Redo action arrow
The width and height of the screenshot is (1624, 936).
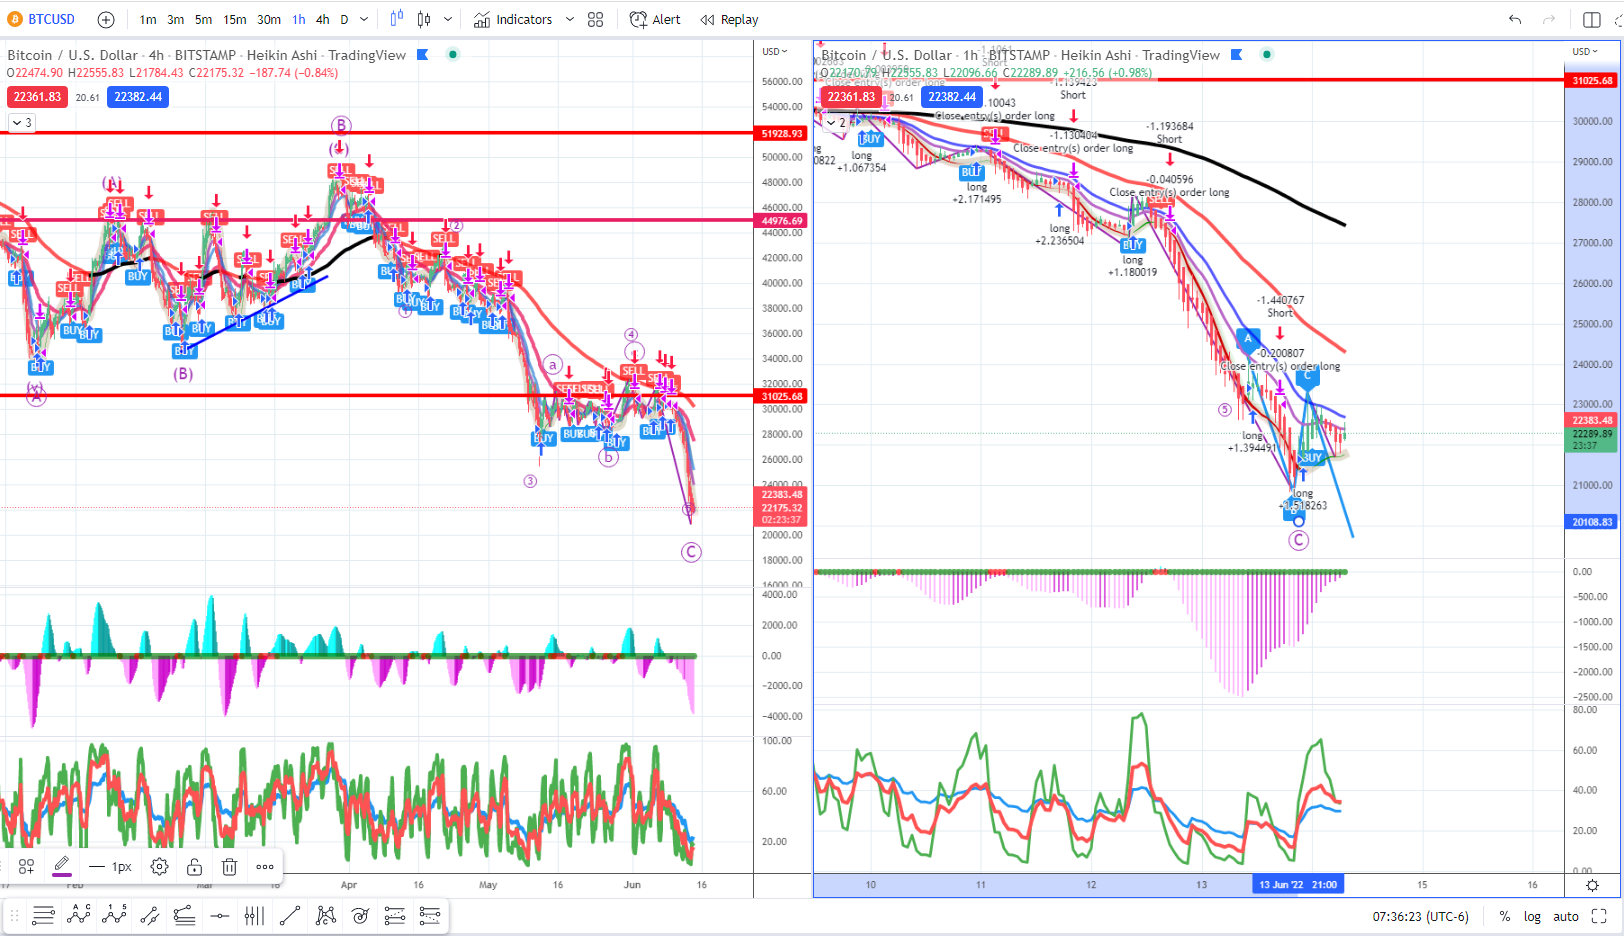(x=1549, y=19)
